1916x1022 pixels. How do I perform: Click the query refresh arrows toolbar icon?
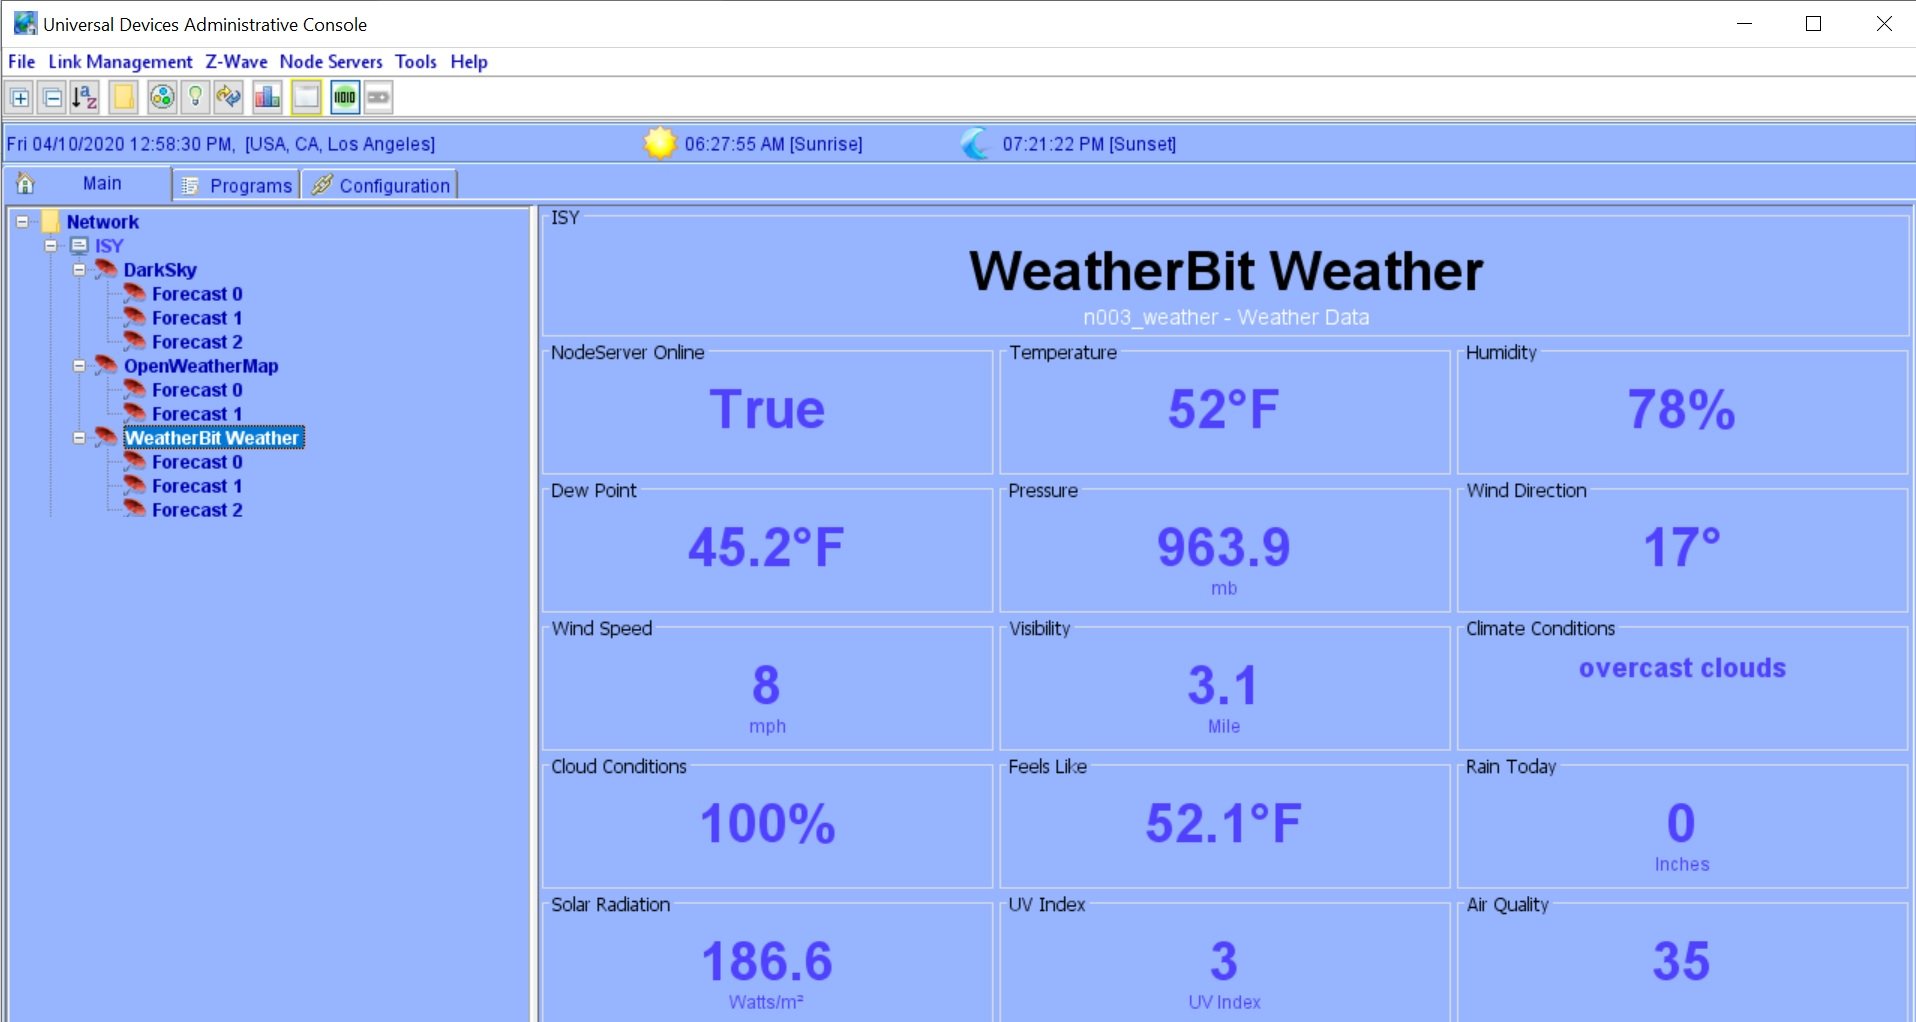[228, 97]
